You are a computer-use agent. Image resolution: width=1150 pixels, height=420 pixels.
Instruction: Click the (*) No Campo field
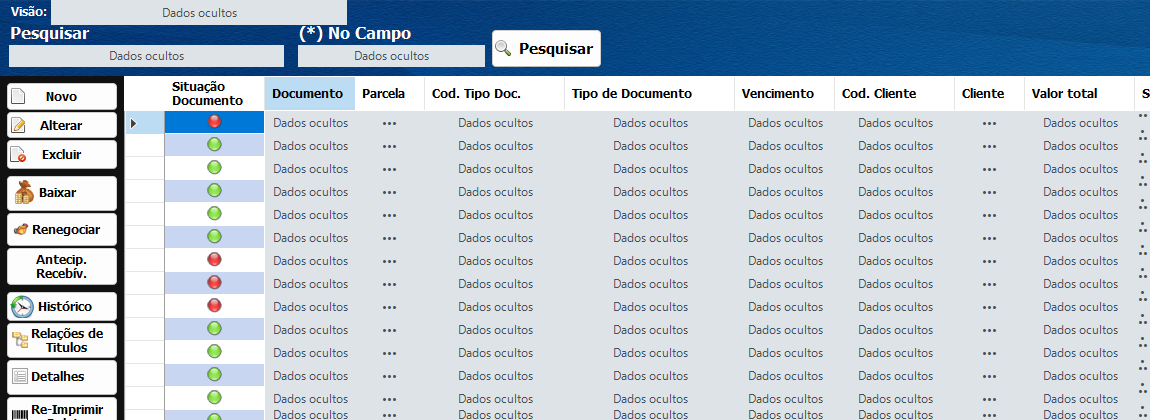click(x=391, y=56)
